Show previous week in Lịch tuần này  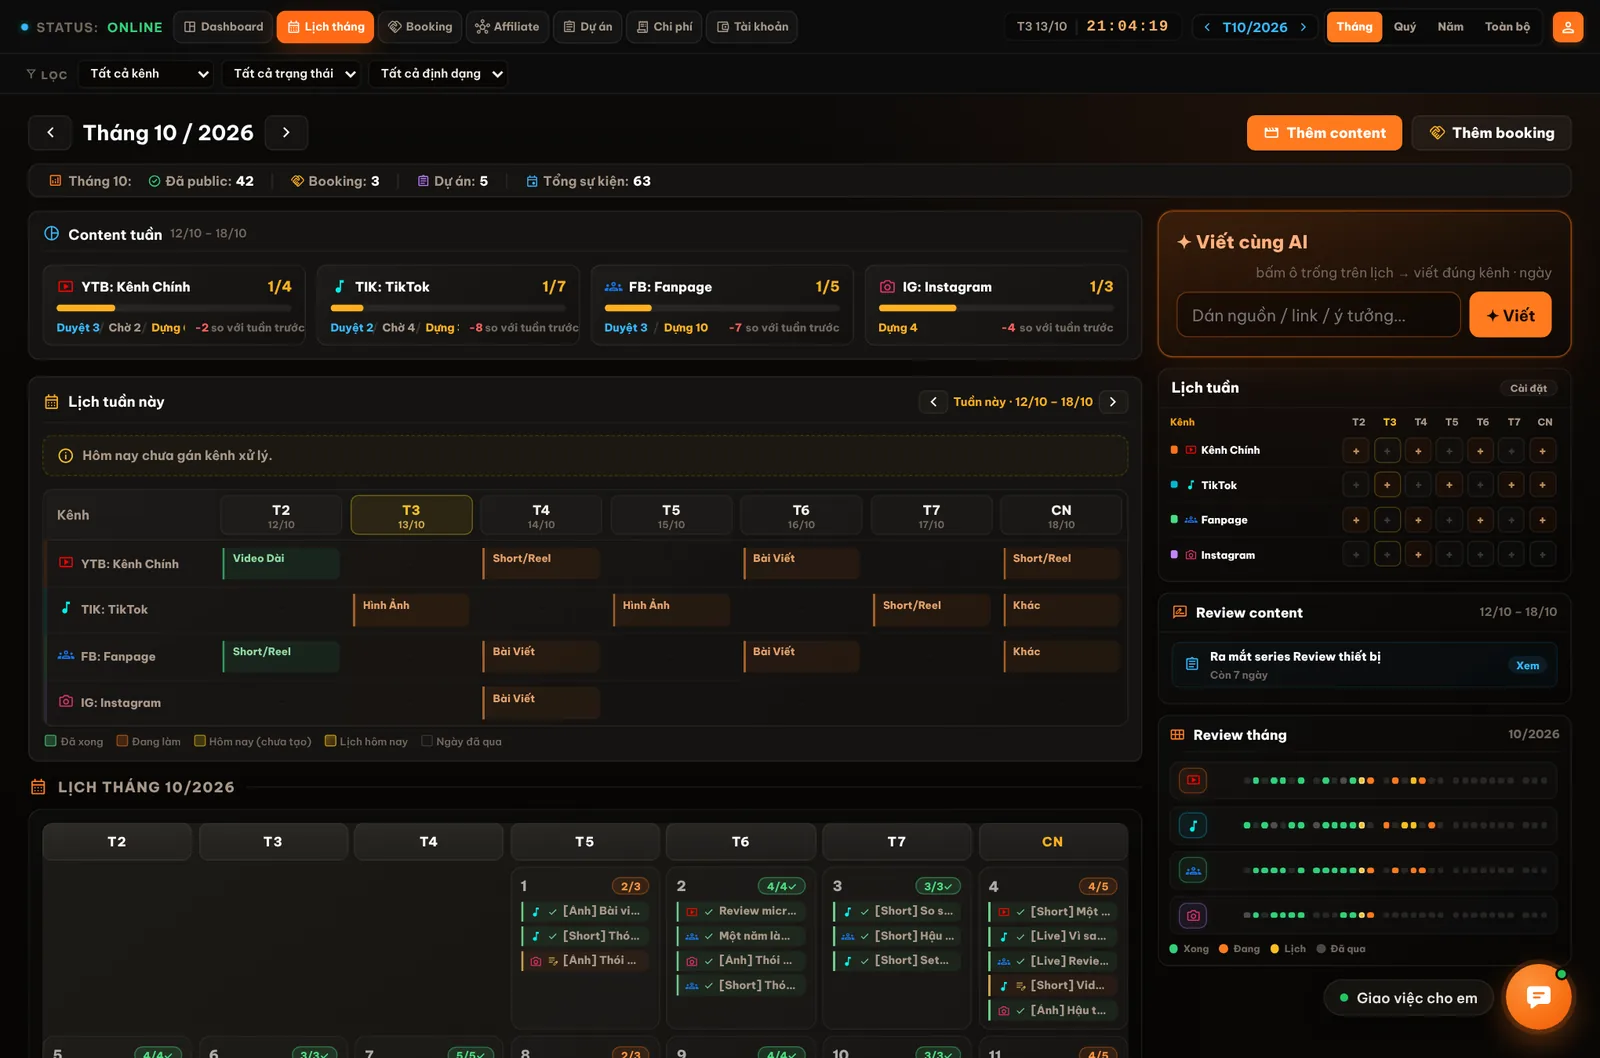point(933,402)
